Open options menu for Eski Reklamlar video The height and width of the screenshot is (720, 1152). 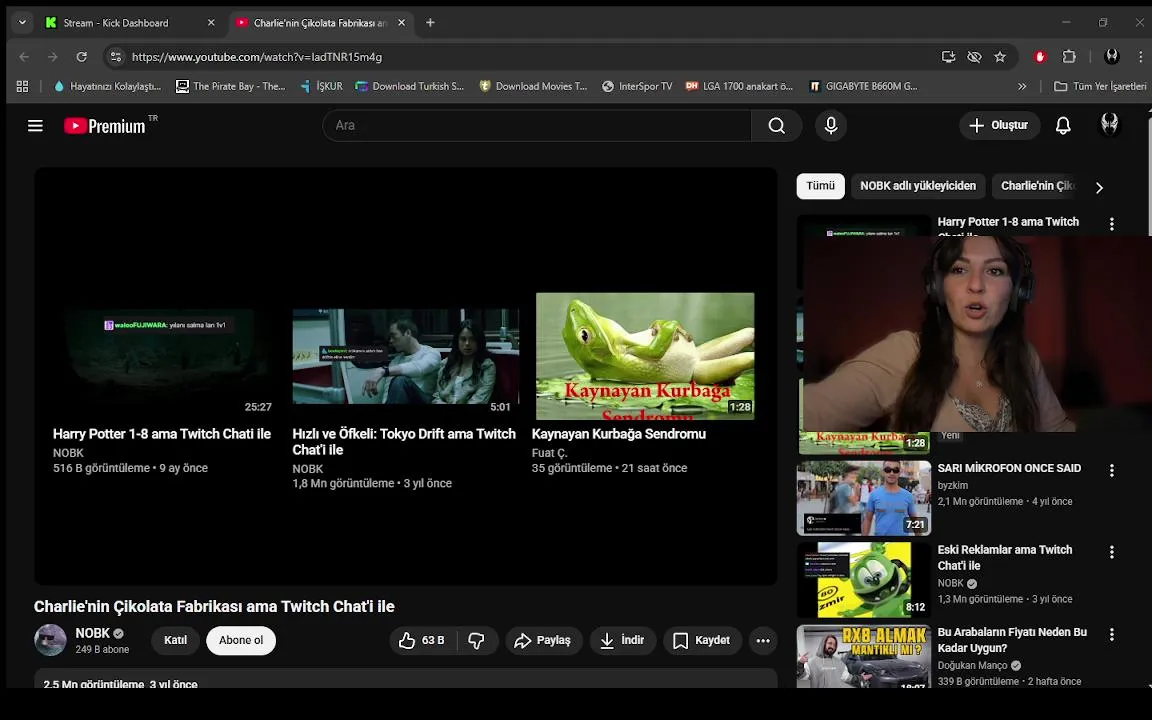click(x=1112, y=552)
